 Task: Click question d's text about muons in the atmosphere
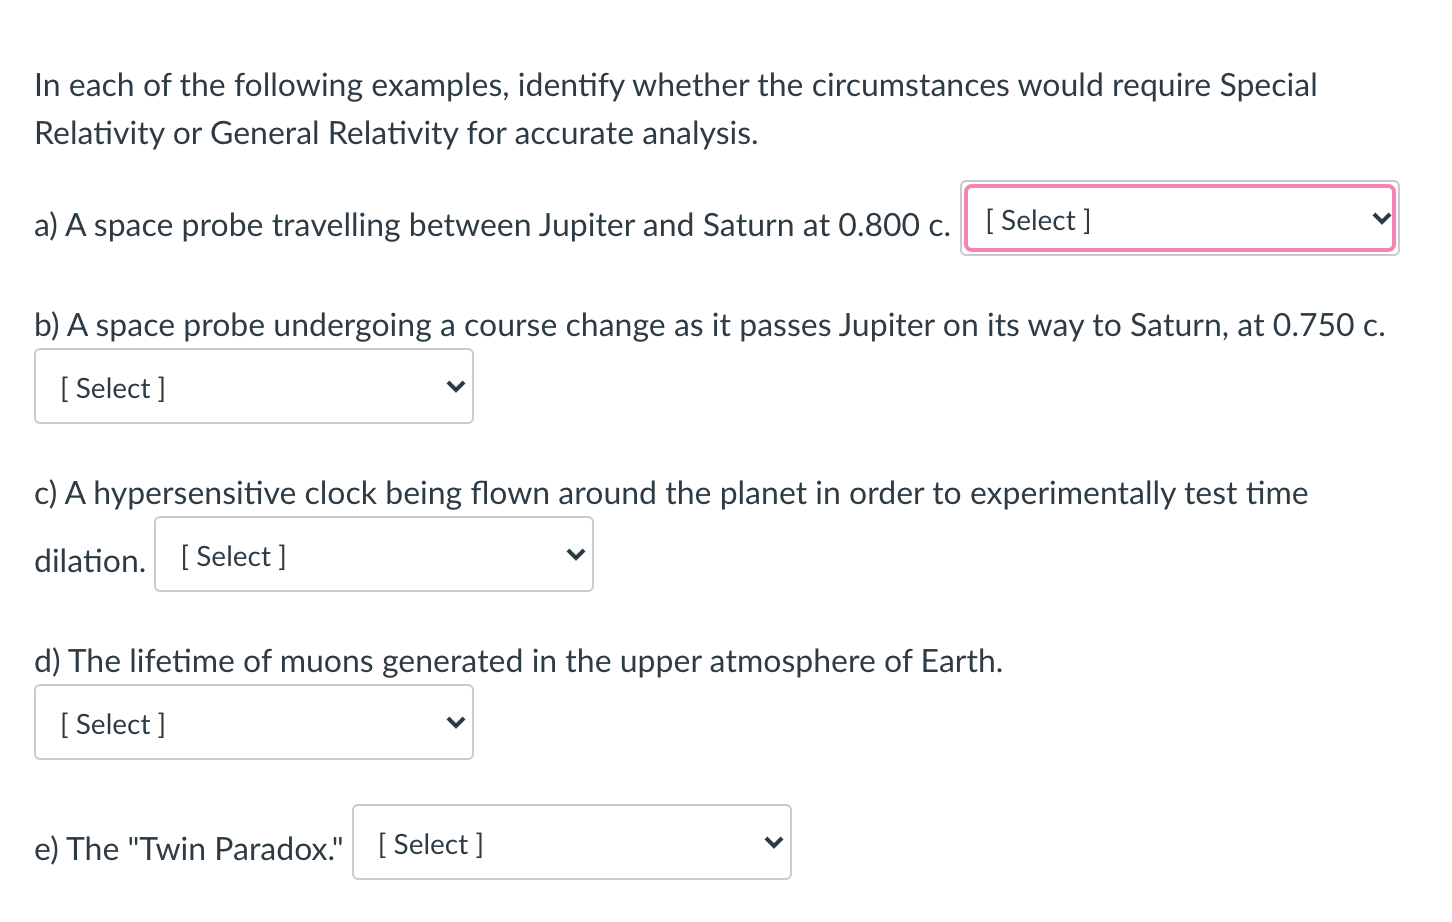tap(518, 660)
